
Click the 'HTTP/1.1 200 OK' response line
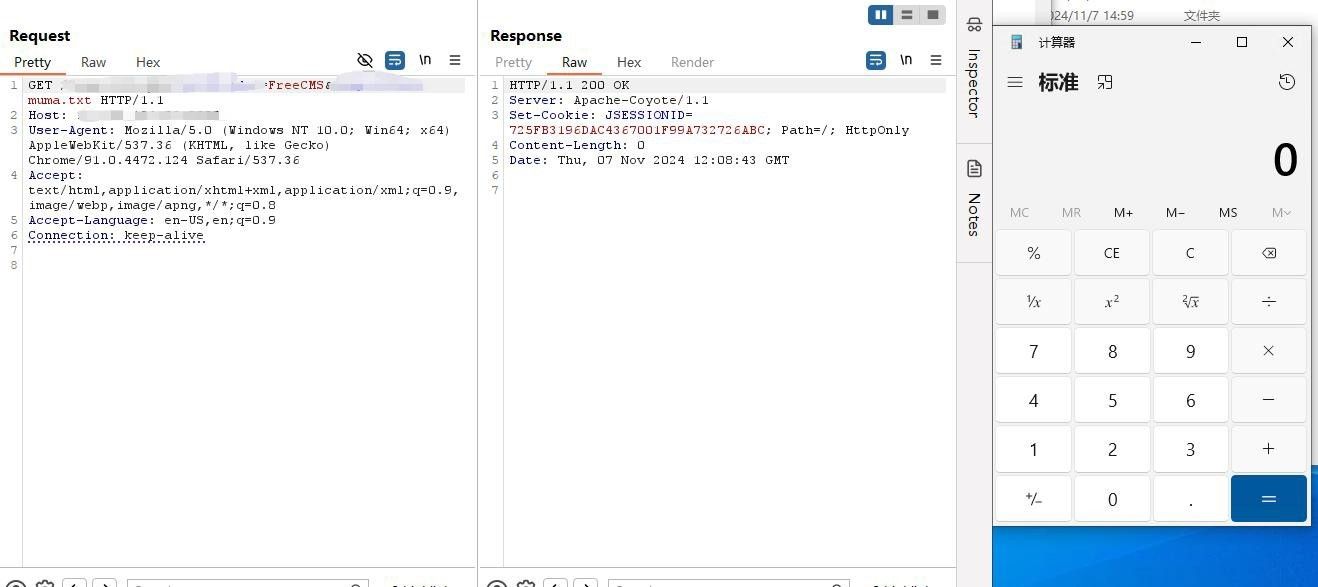click(569, 85)
